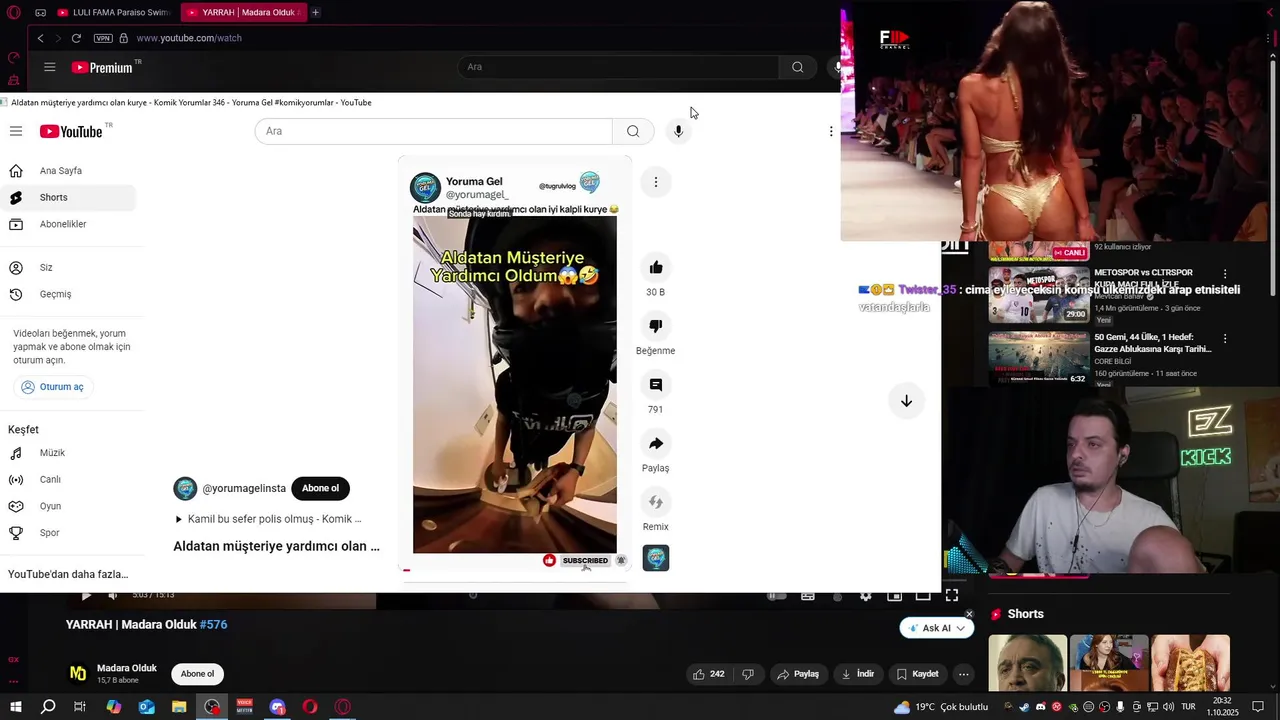The image size is (1280, 720).
Task: Subscribe to Madara Olduk with Abone ol
Action: pyautogui.click(x=197, y=674)
